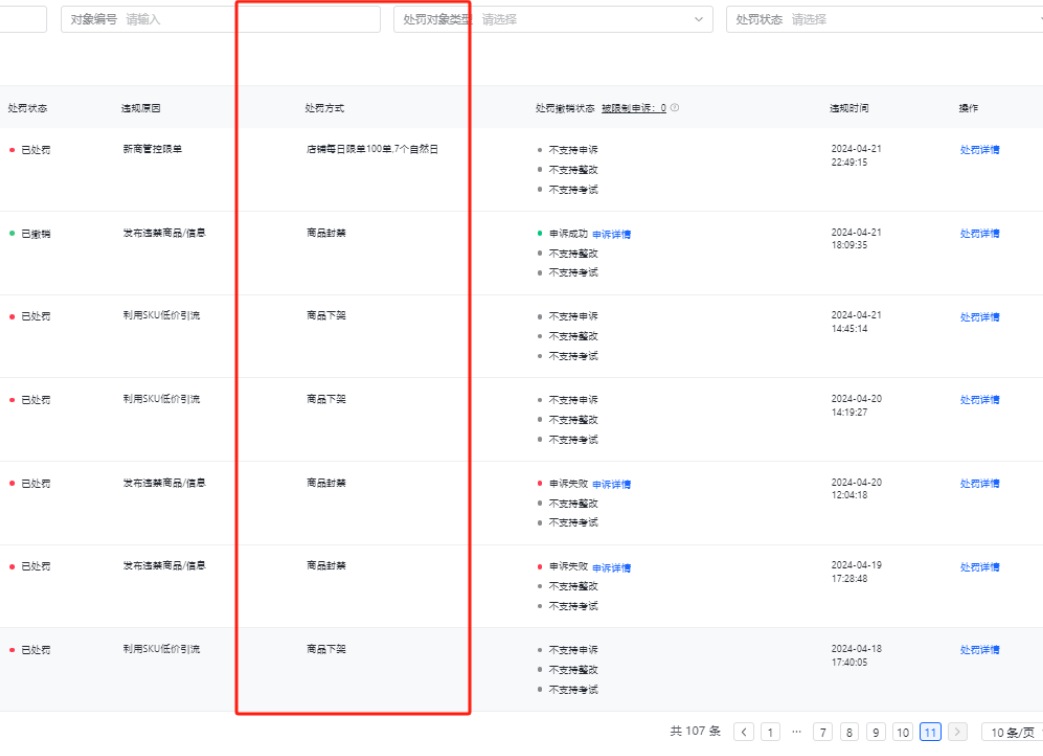Click the next page arrow in pagination
The image size is (1043, 756).
coord(957,732)
